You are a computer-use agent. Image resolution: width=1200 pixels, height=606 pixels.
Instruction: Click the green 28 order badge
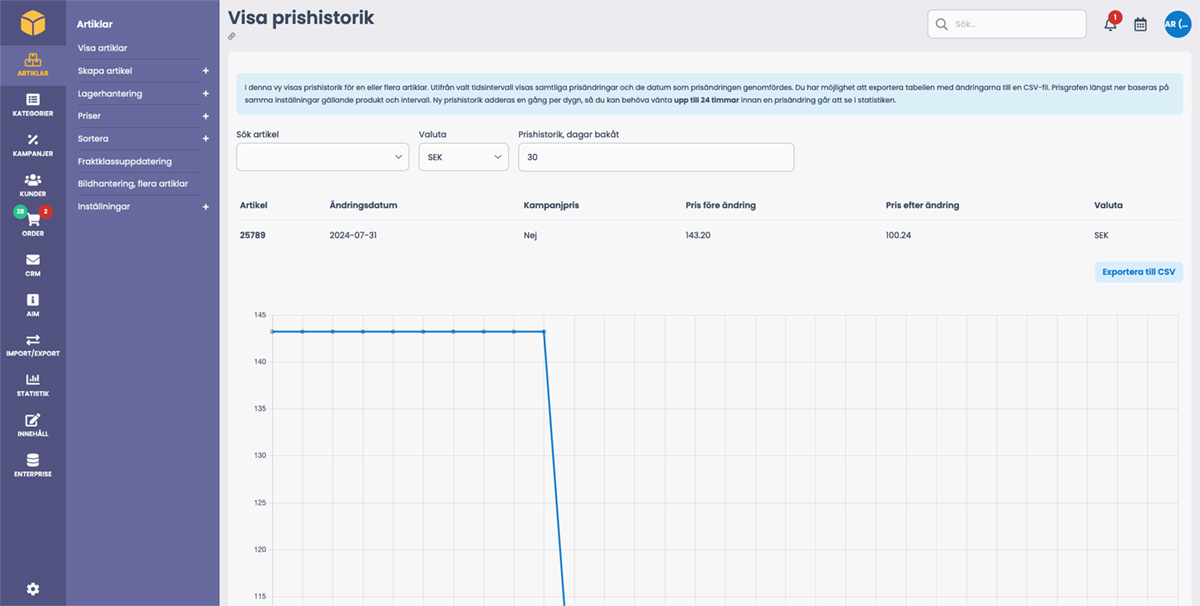click(20, 212)
